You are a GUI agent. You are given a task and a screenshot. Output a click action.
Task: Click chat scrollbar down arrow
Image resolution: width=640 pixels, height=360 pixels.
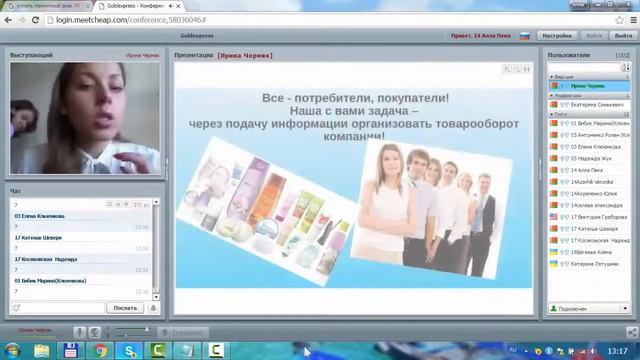[x=156, y=297]
